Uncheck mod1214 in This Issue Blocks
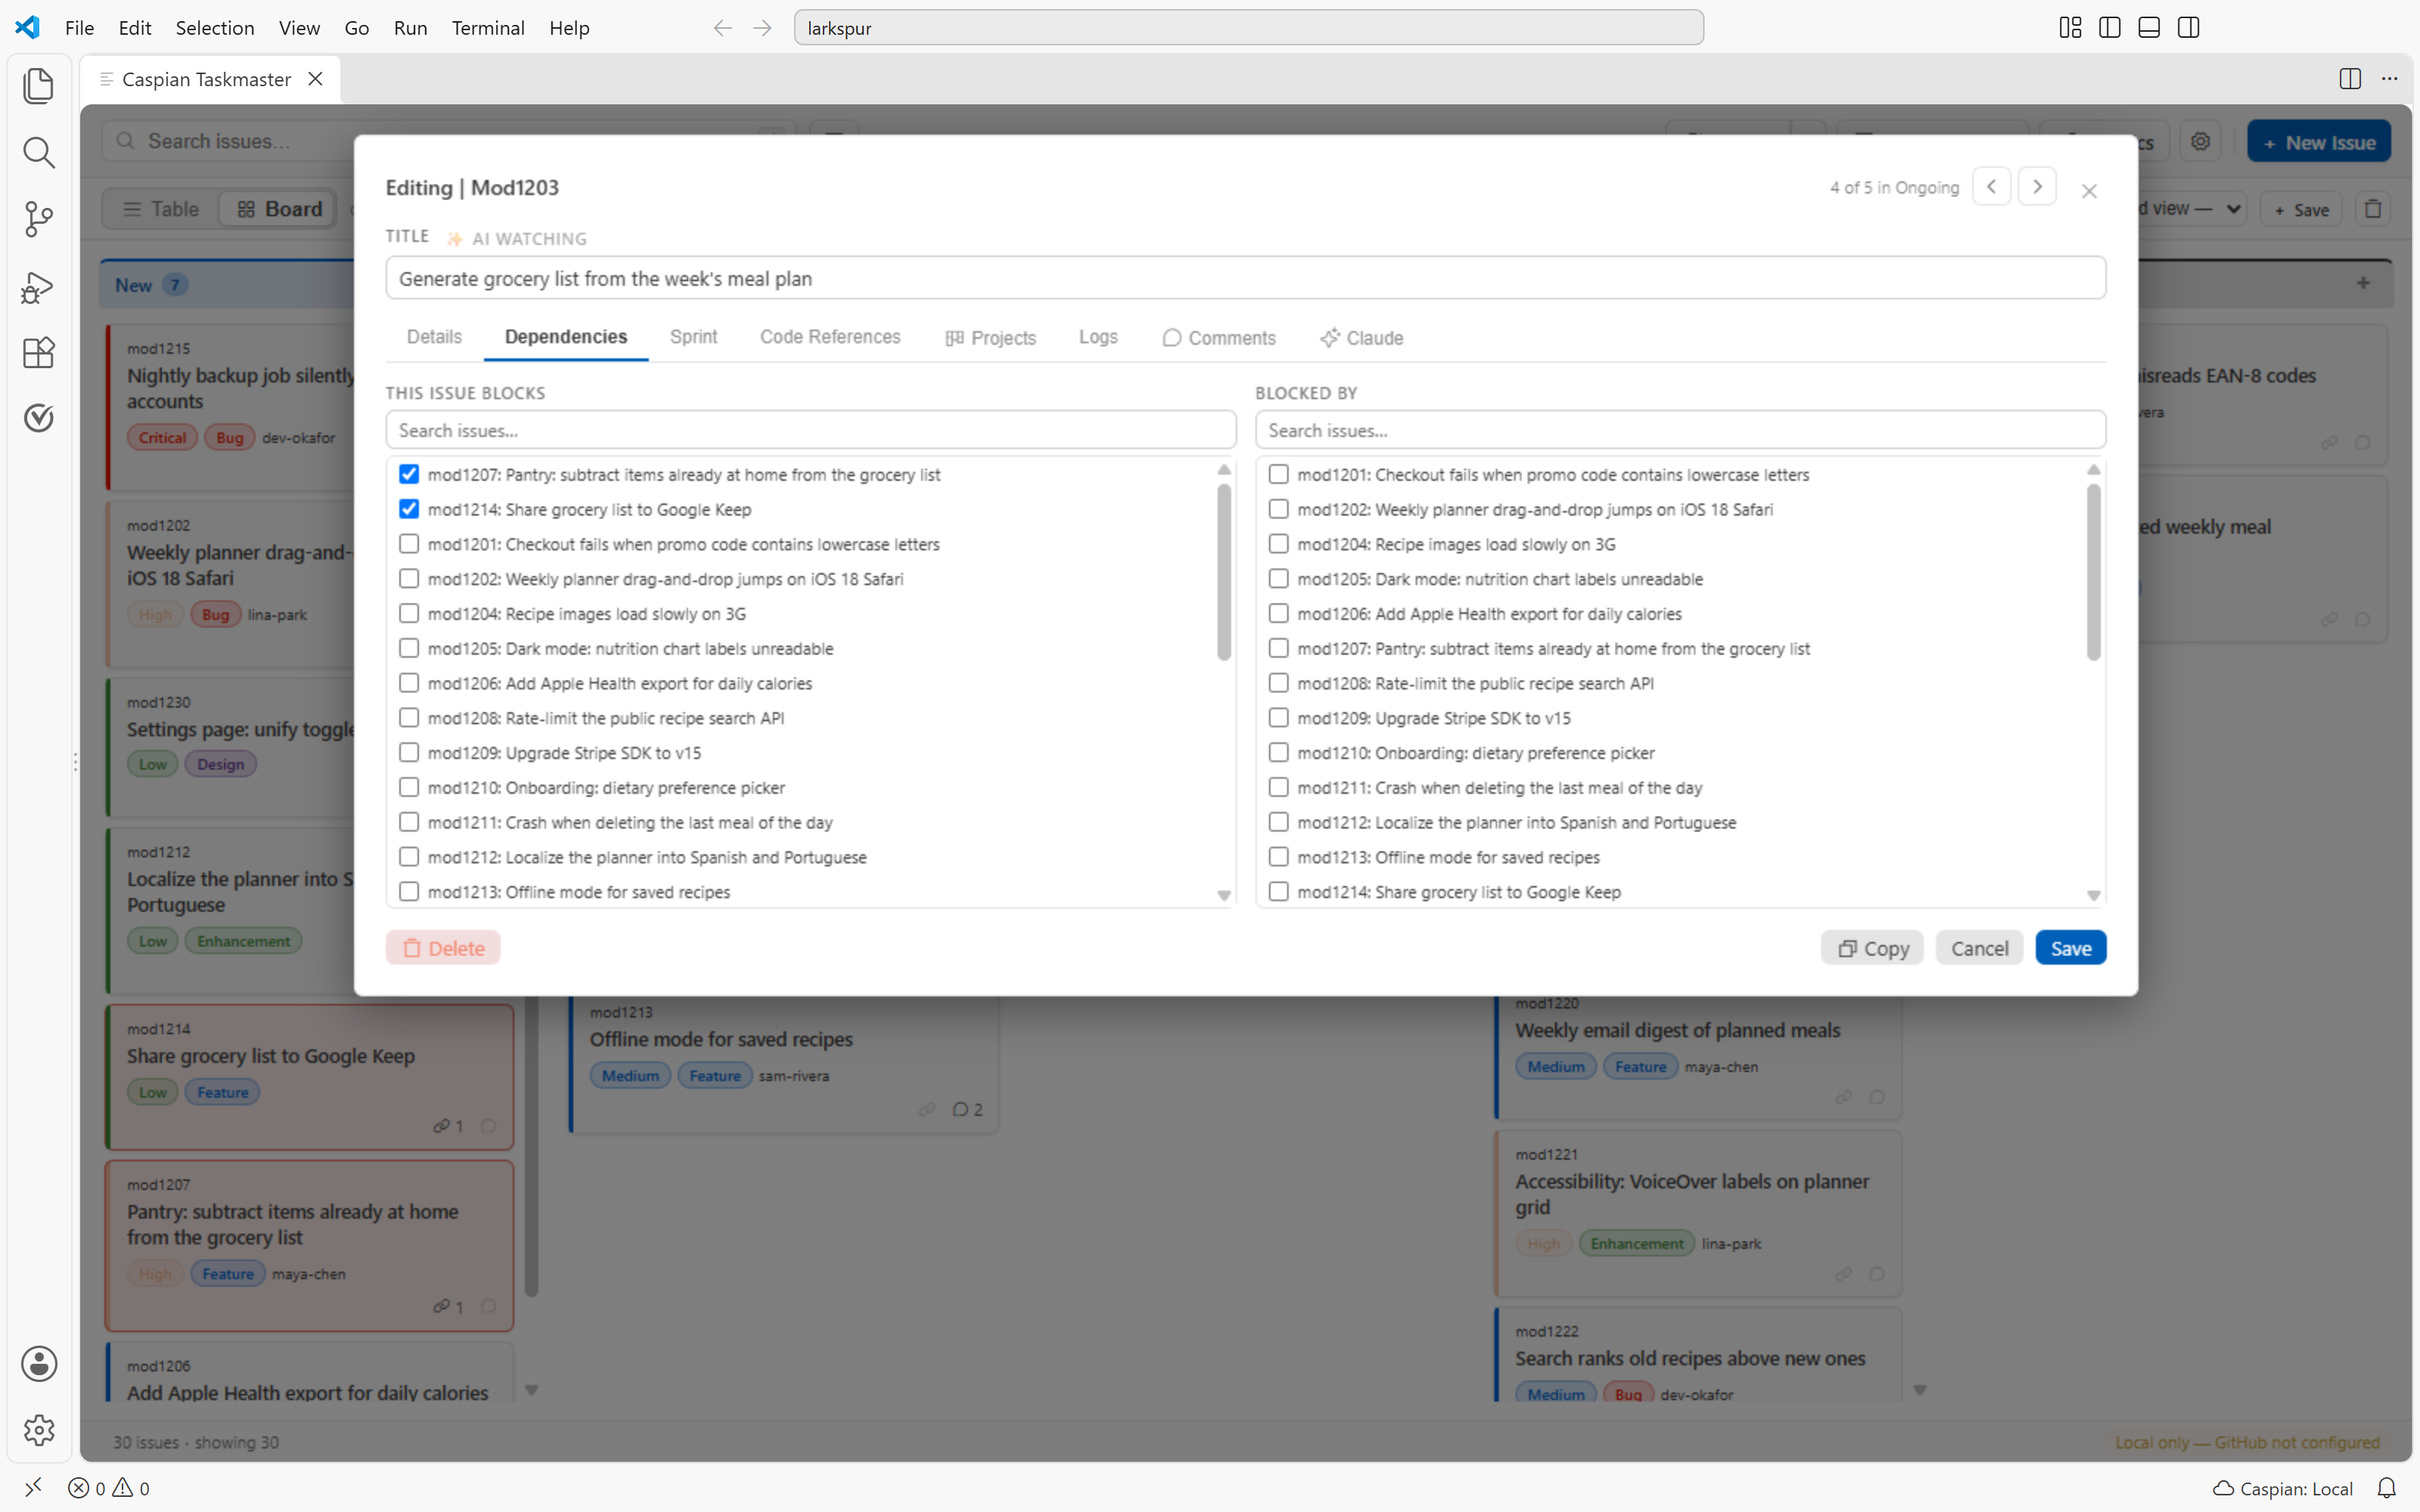The image size is (2420, 1512). 409,509
